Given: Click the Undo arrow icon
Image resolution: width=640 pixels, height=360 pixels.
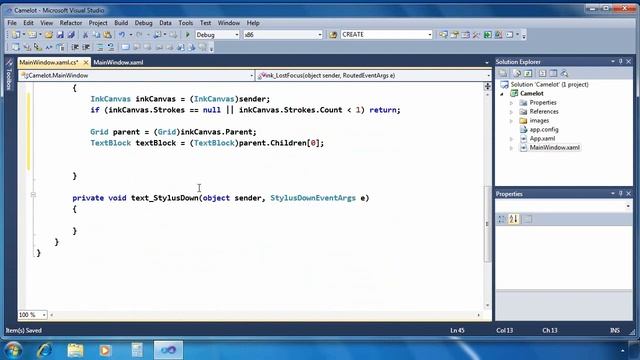Looking at the screenshot, I should pyautogui.click(x=122, y=35).
